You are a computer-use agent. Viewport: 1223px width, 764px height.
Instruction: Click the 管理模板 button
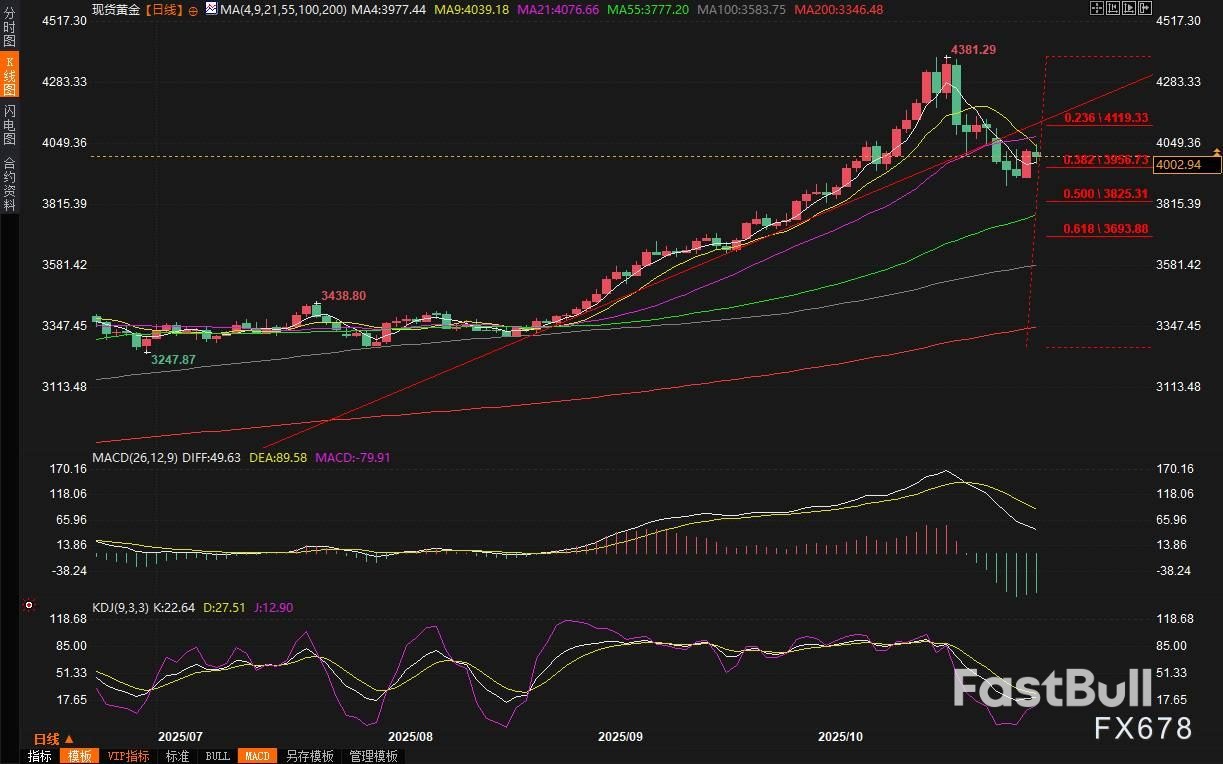click(x=371, y=756)
